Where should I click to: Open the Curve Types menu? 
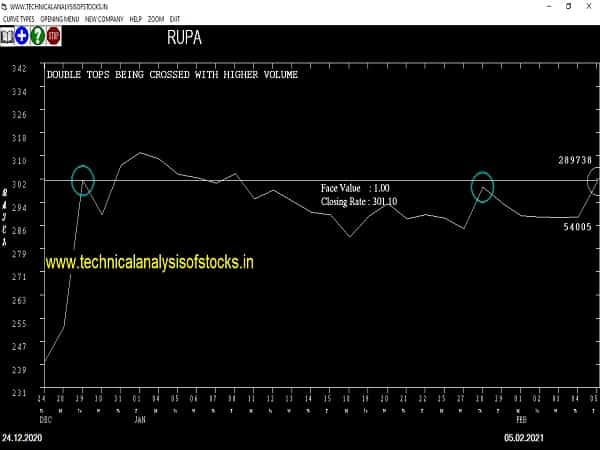[18, 19]
